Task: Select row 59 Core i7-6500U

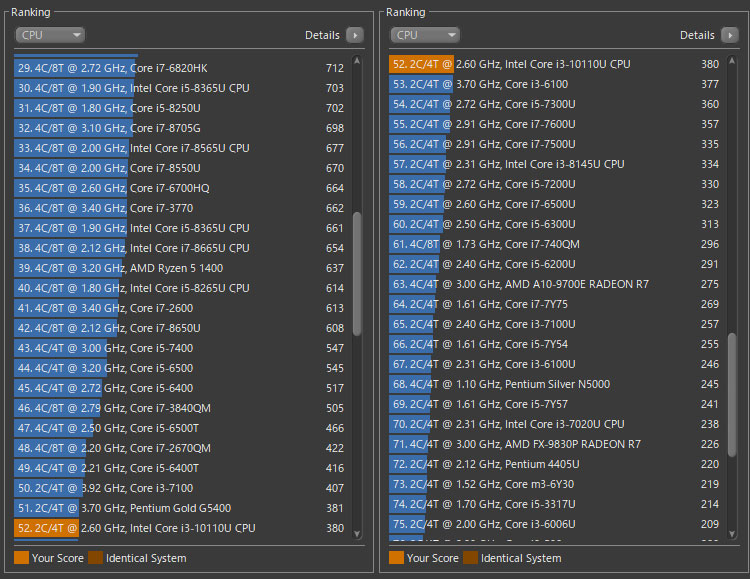Action: tap(557, 204)
